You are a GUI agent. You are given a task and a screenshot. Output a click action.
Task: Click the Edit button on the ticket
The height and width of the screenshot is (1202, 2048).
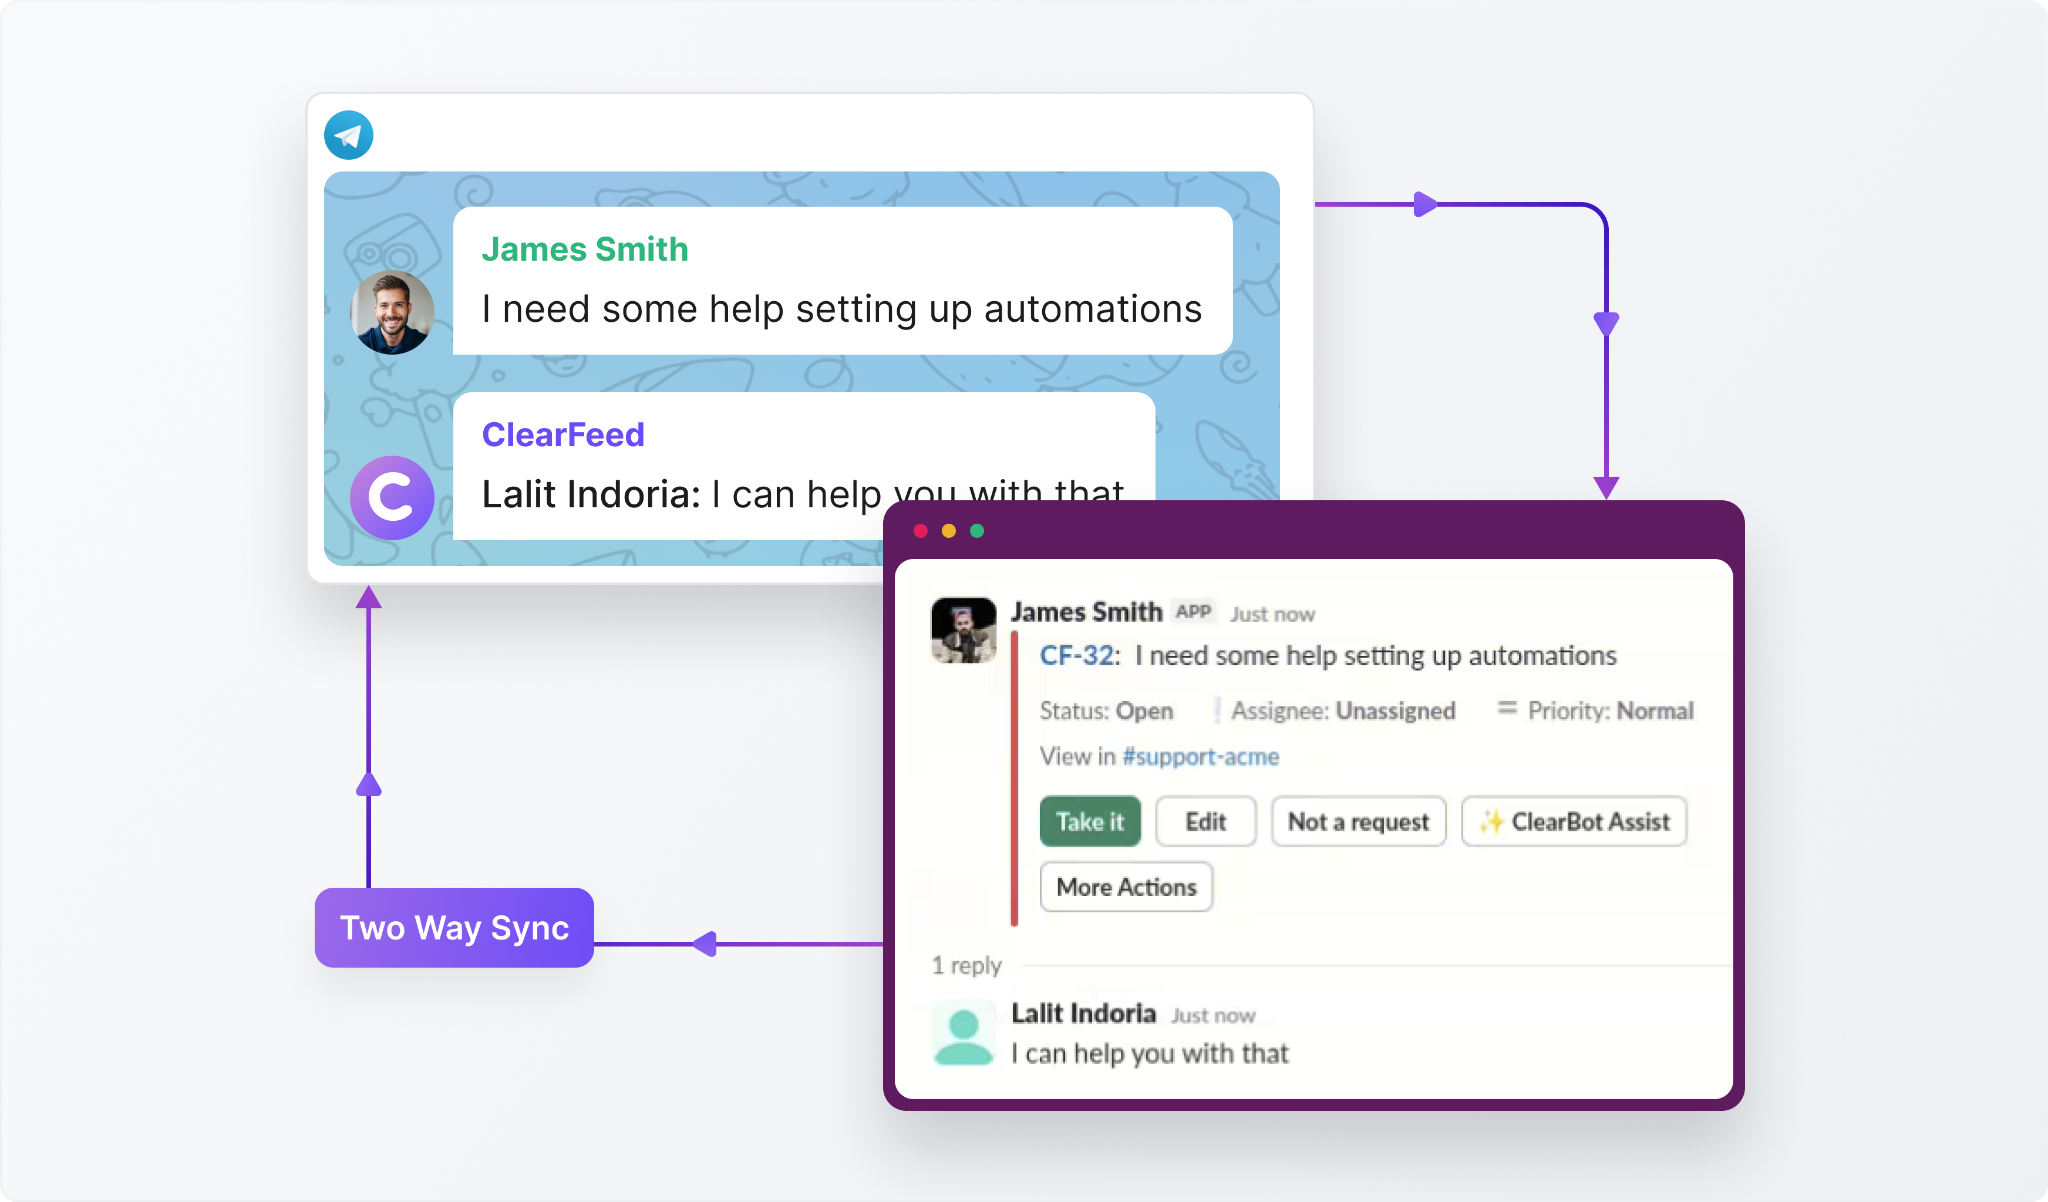[x=1206, y=821]
